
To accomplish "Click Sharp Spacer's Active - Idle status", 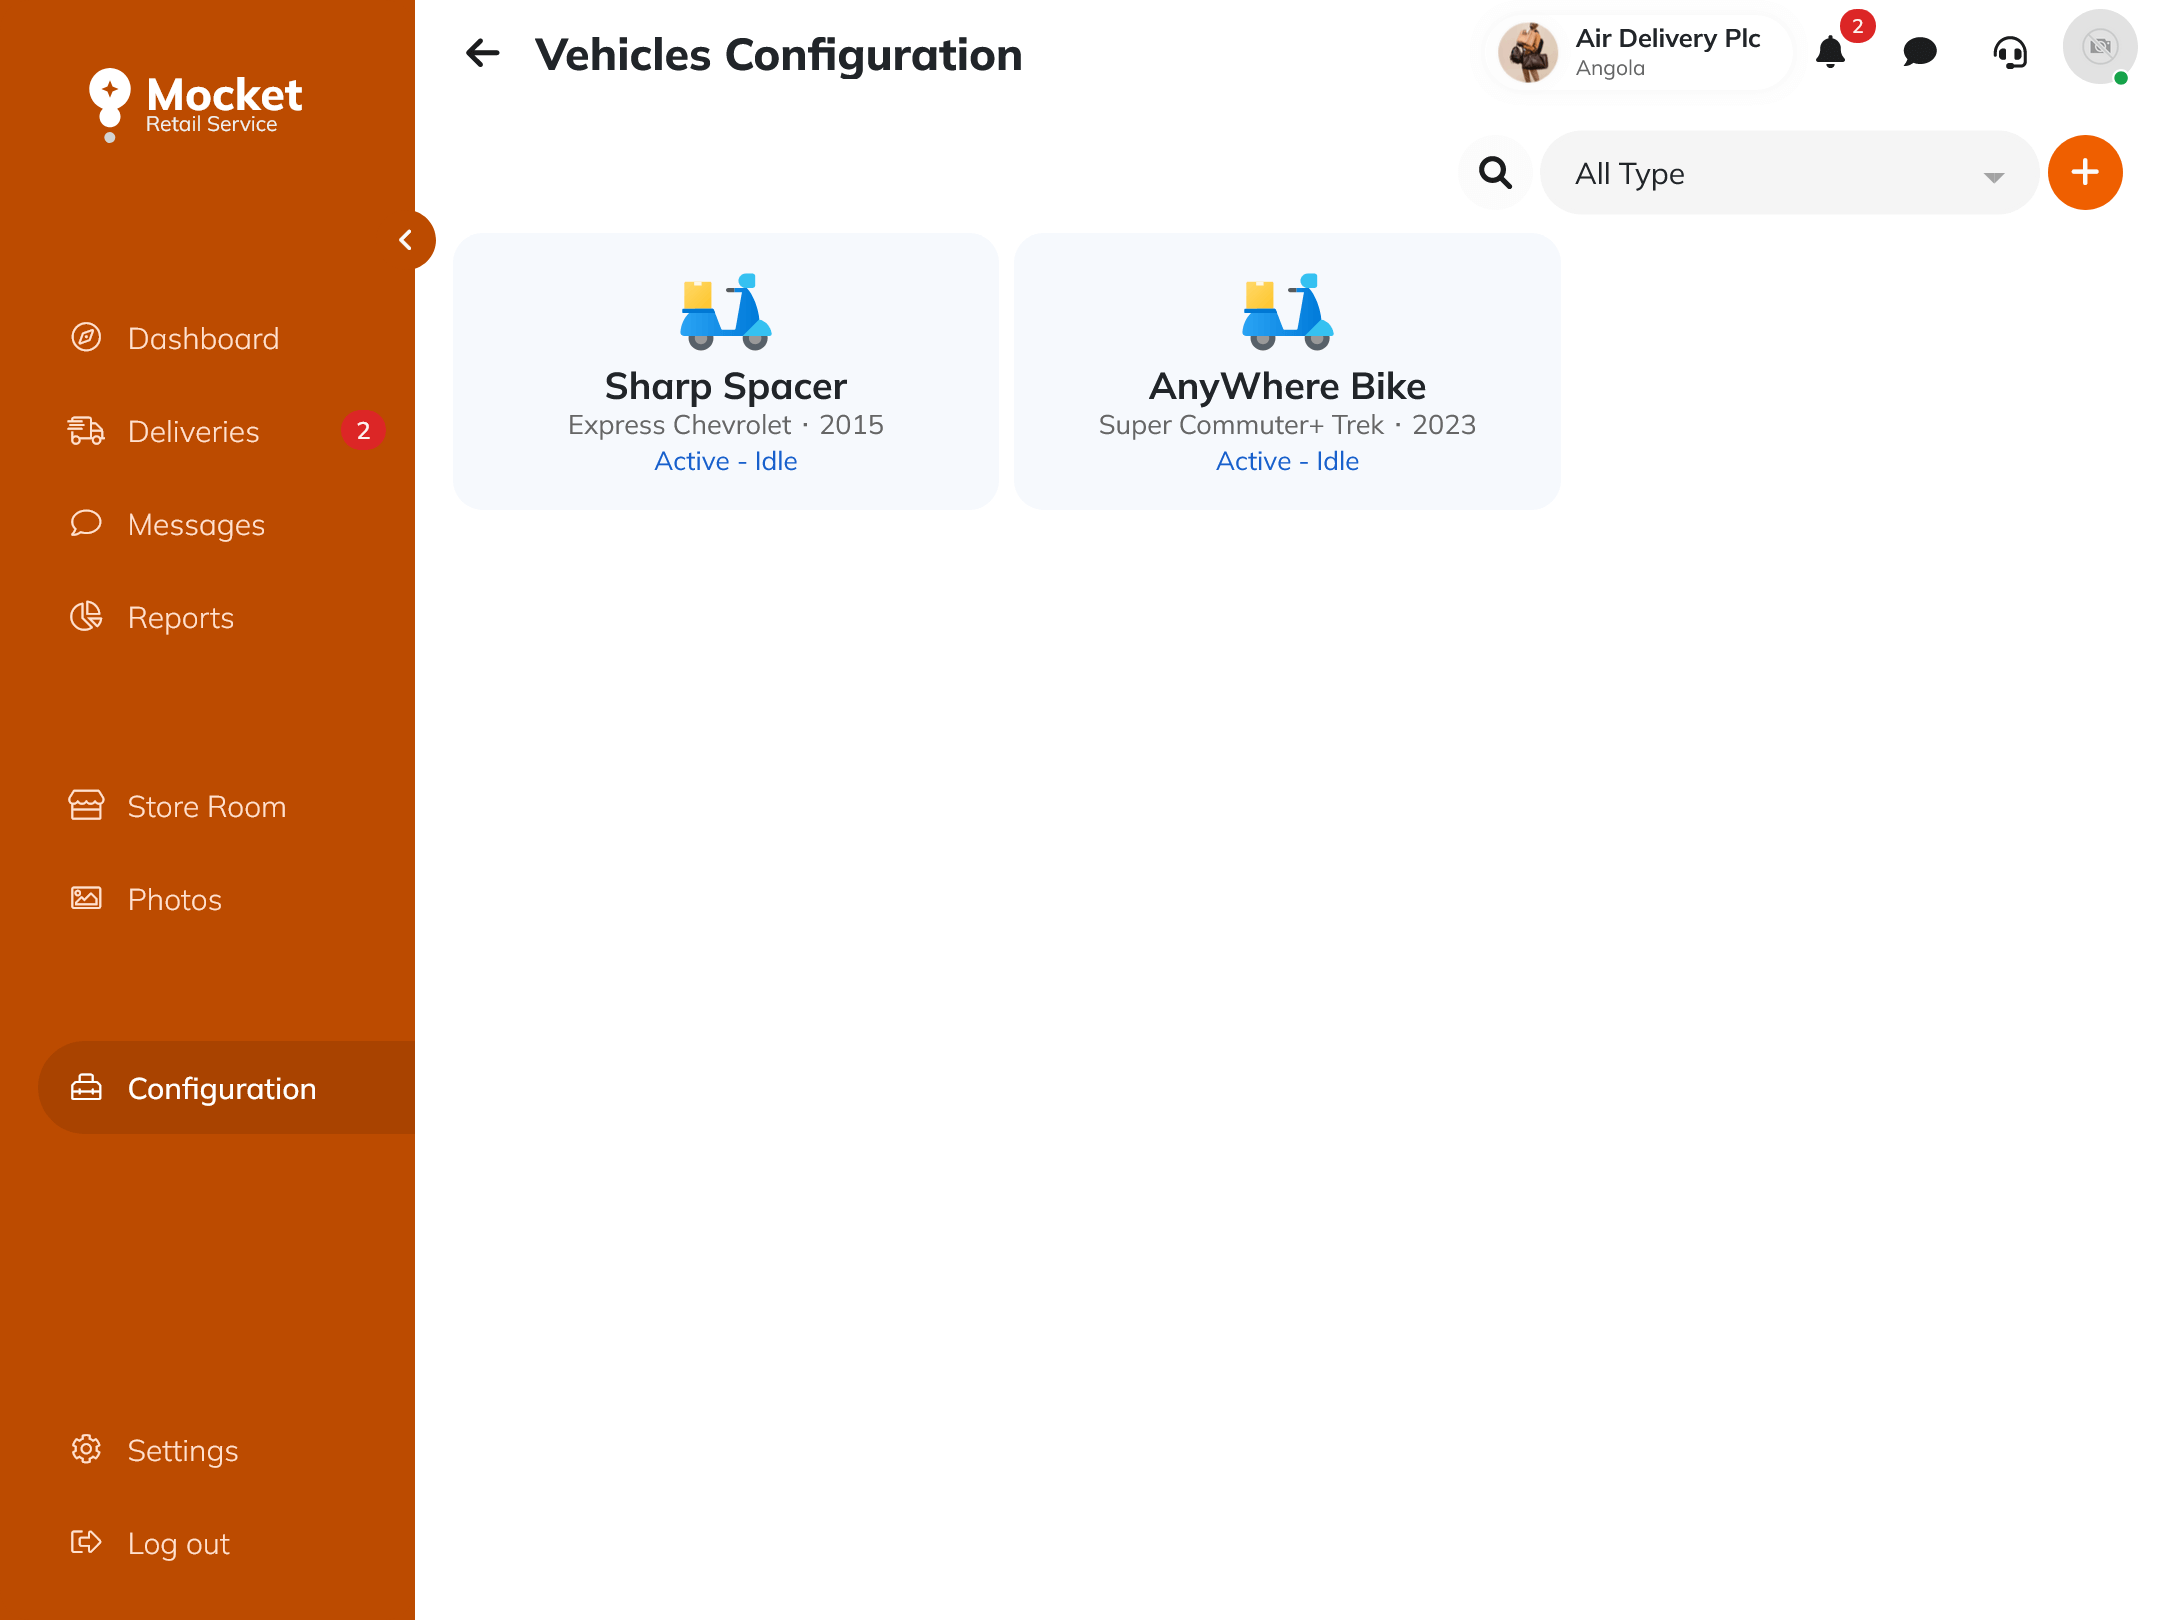I will click(x=726, y=461).
